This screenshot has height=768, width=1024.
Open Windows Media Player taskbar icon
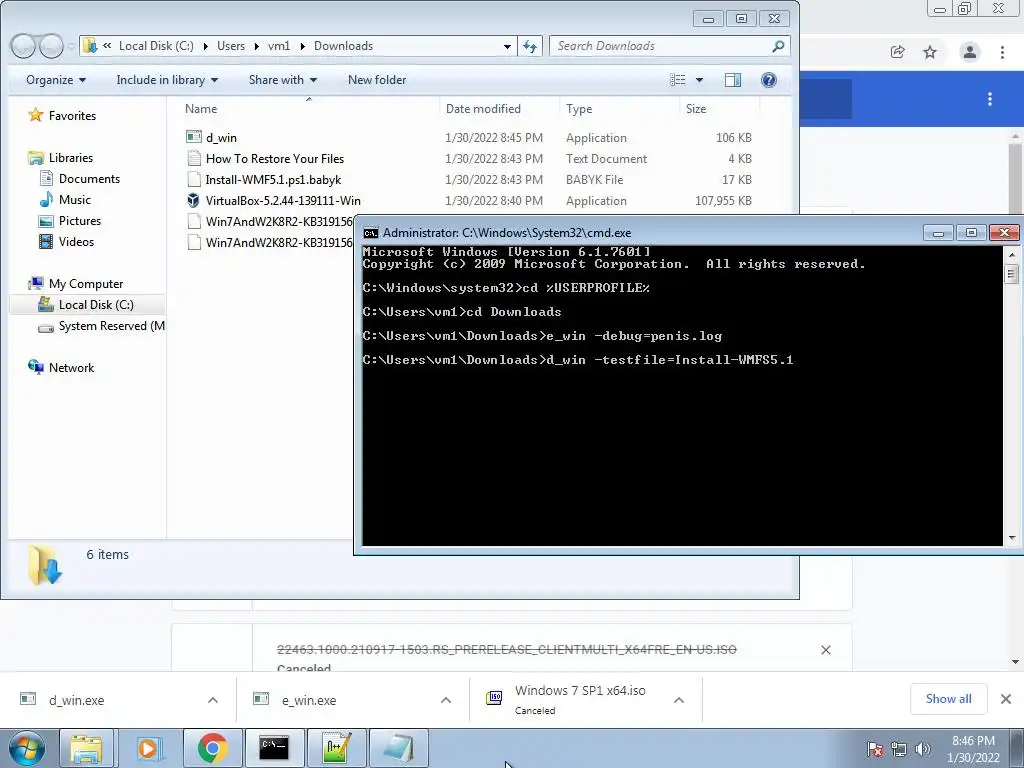coord(150,748)
